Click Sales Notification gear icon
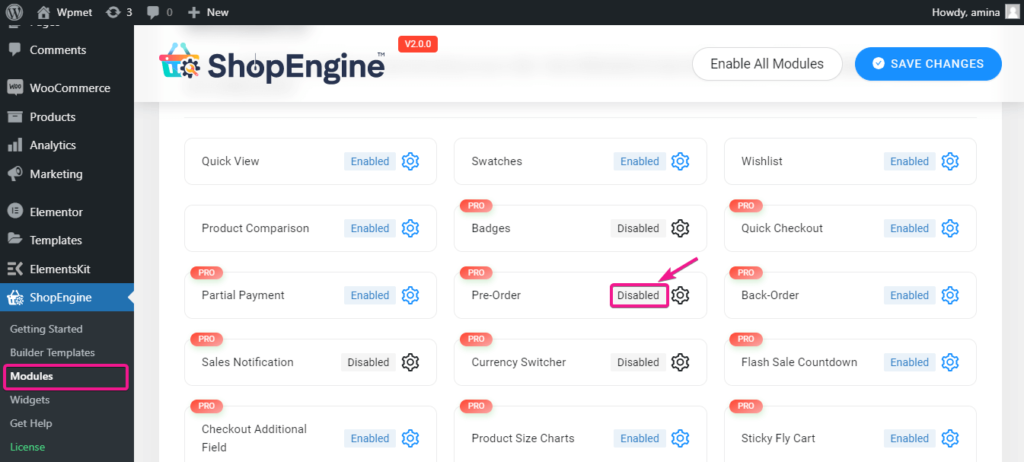The width and height of the screenshot is (1024, 462). point(410,362)
